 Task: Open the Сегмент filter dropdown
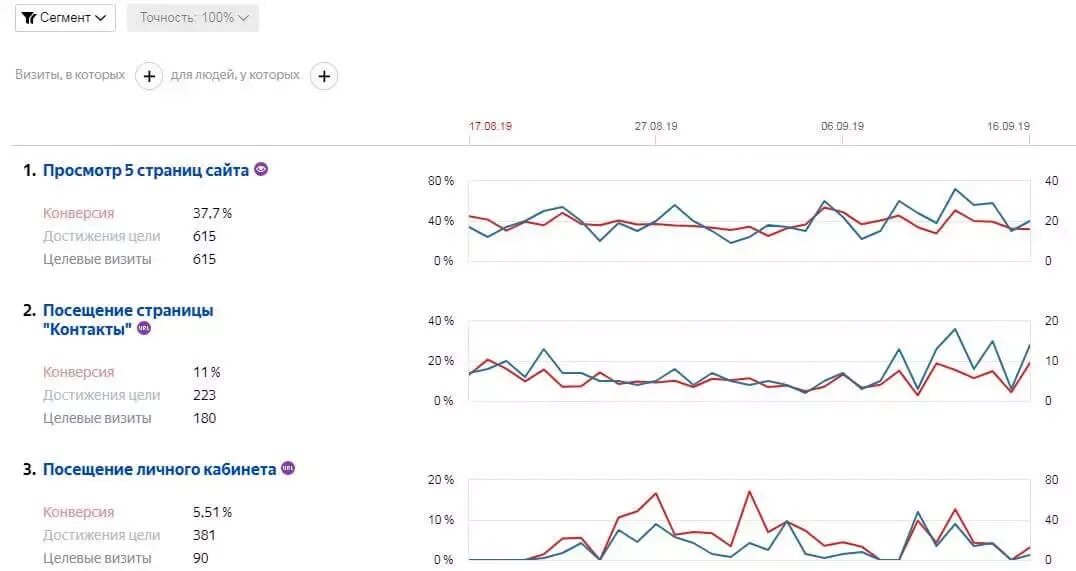pos(65,18)
